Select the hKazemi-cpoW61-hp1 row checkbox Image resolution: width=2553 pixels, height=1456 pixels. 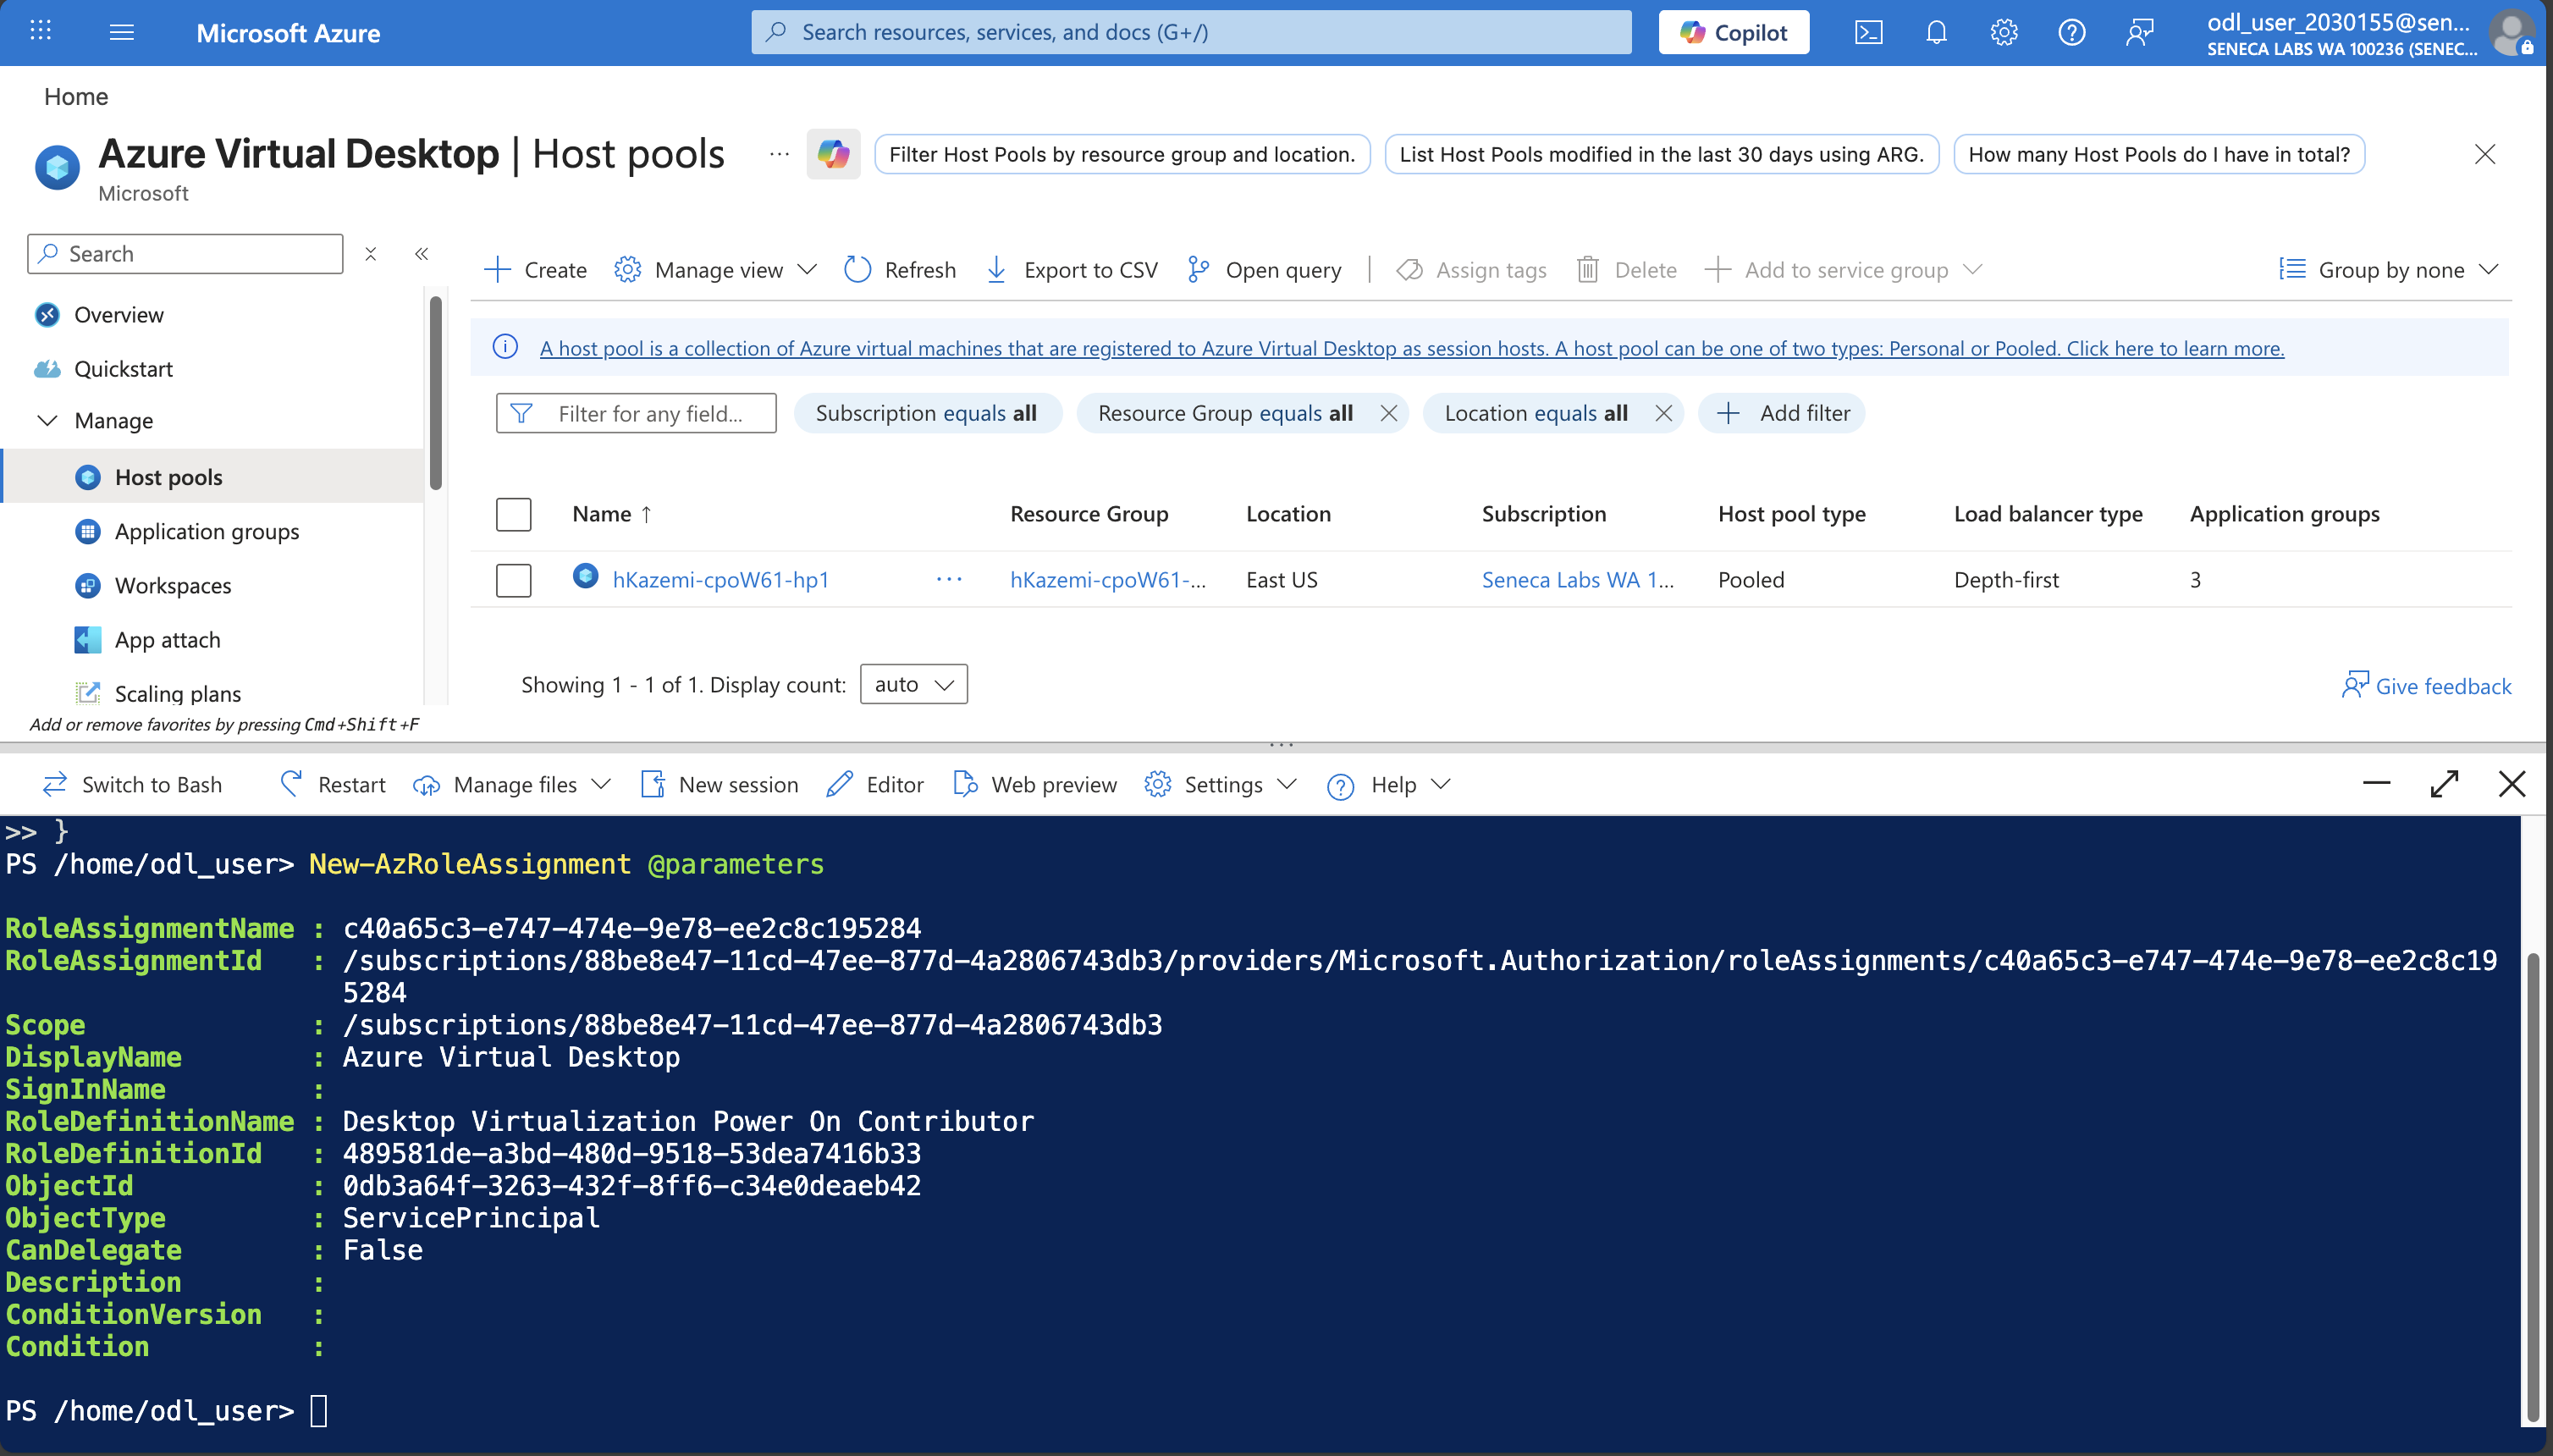click(x=514, y=580)
